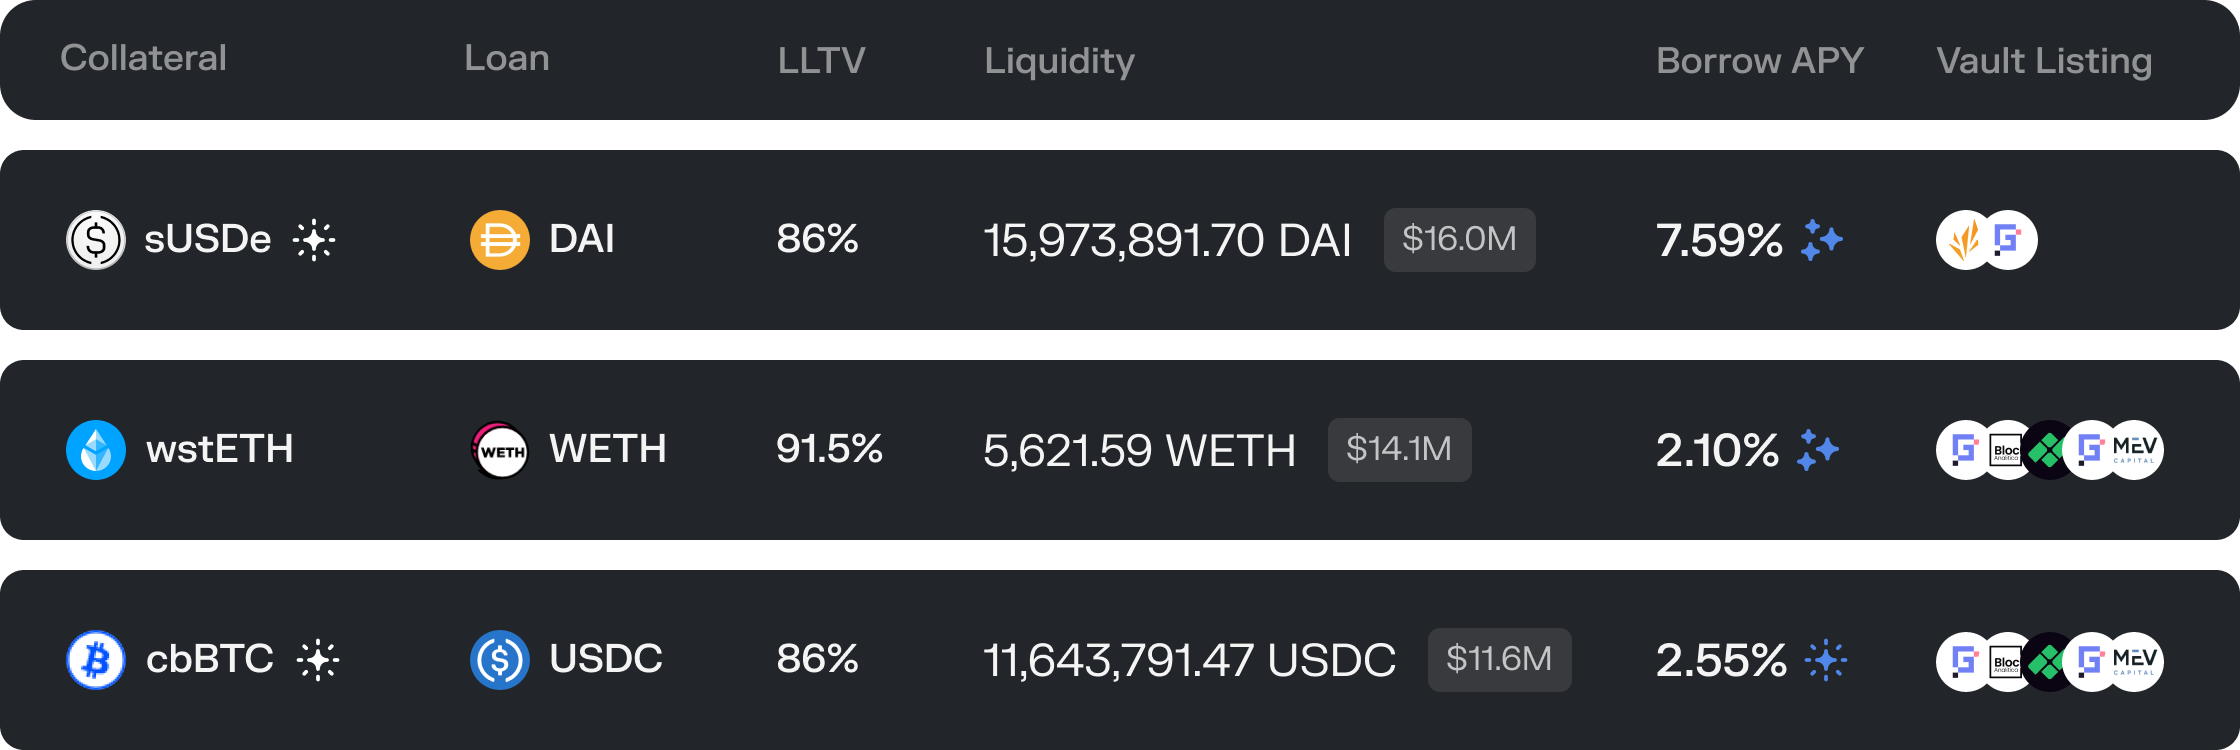Click the blue USDC loan token icon
2240x750 pixels.
tap(500, 660)
